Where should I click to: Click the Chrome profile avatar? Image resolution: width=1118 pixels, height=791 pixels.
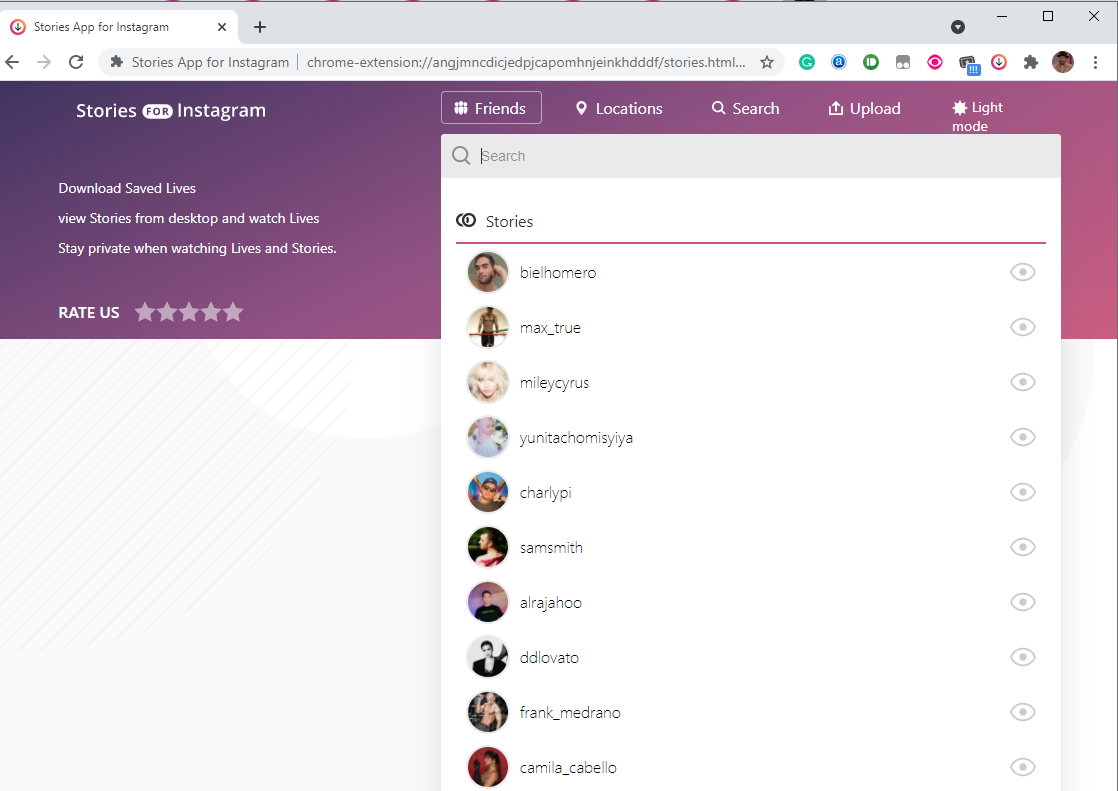(x=1063, y=62)
